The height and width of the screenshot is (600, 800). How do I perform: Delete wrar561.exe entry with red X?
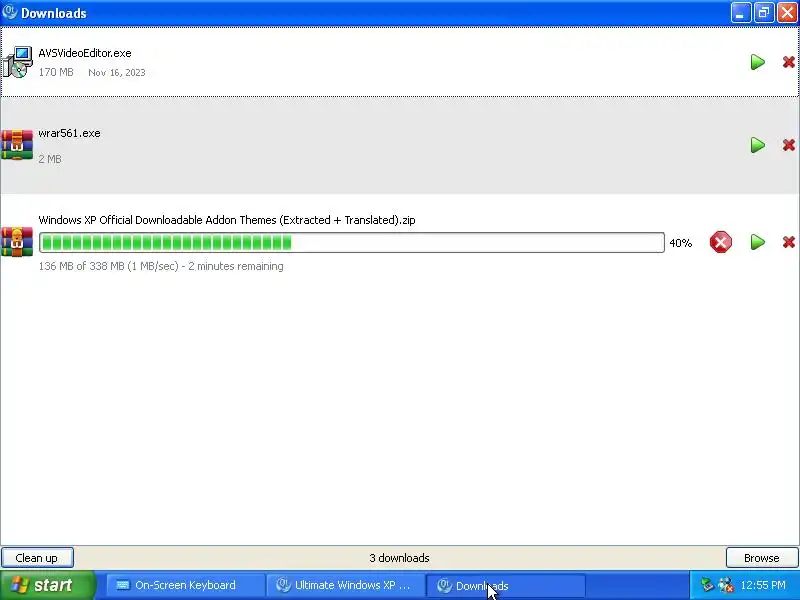788,145
